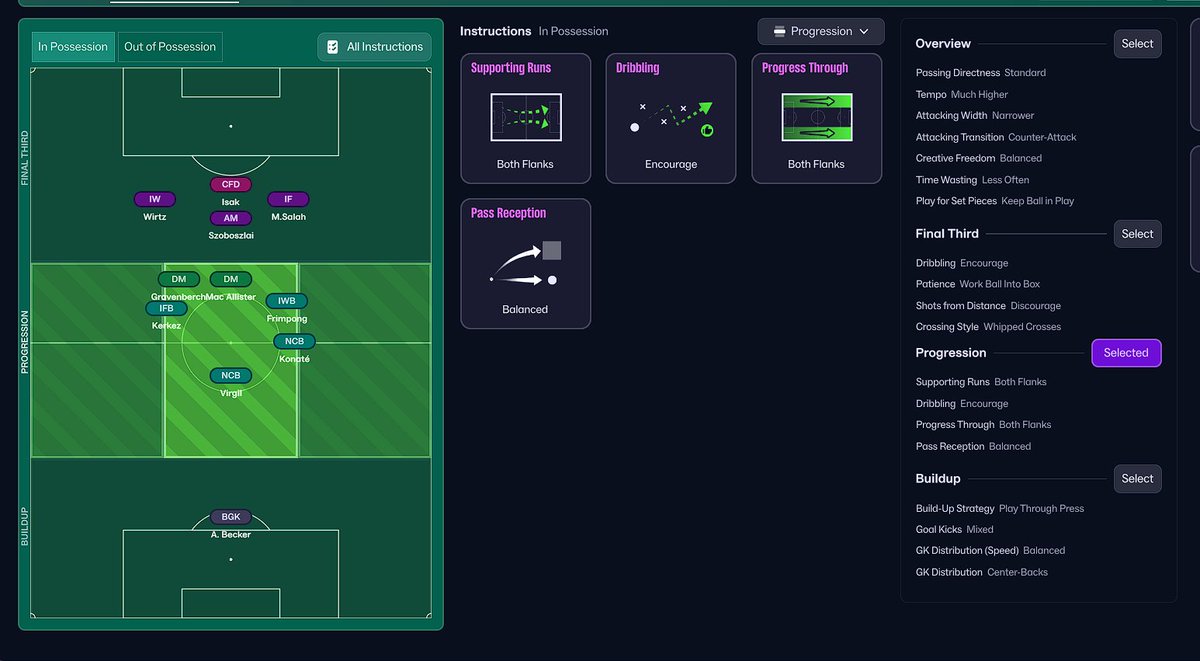
Task: Toggle the Dribbling Encourage instruction card
Action: point(670,118)
